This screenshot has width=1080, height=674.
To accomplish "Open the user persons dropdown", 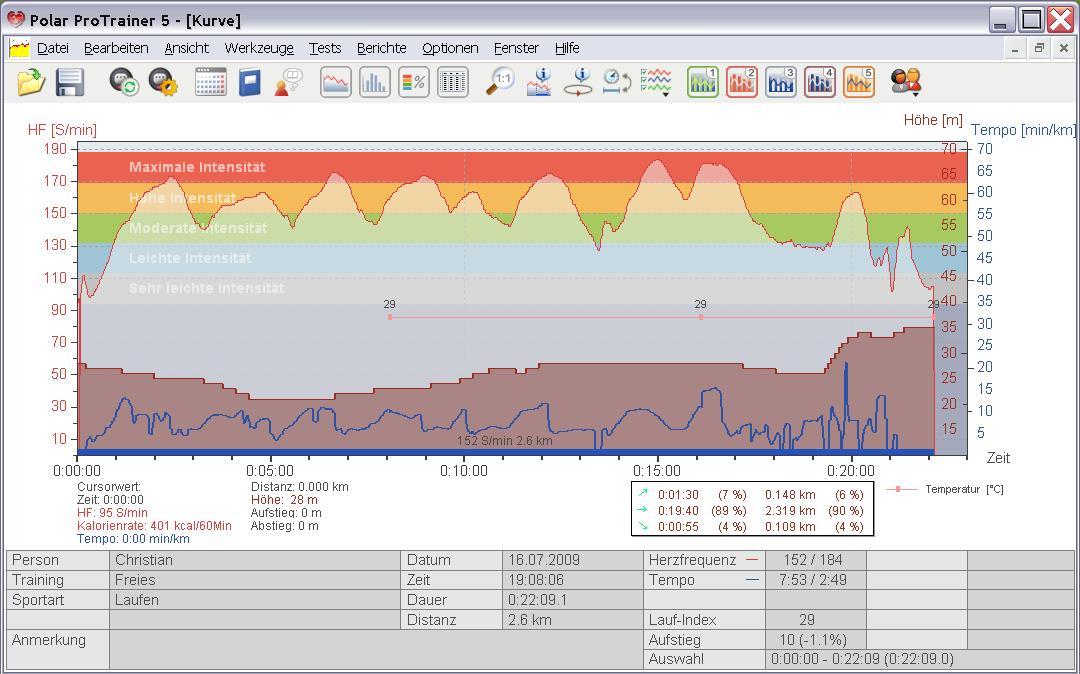I will tap(906, 82).
